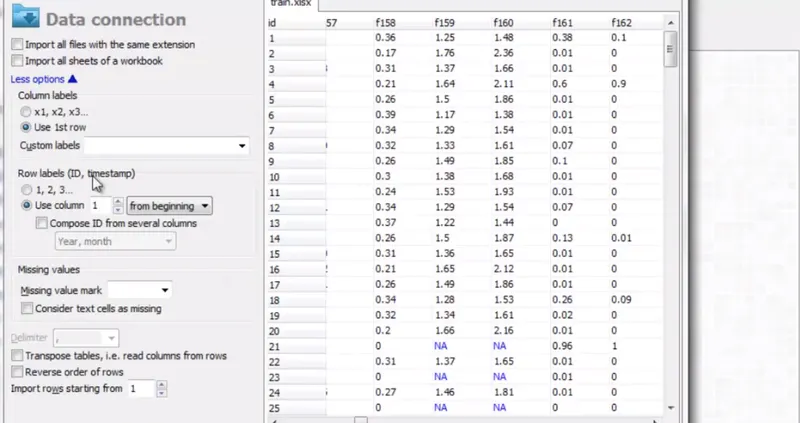The height and width of the screenshot is (423, 800).
Task: Open the from beginning dropdown
Action: pos(169,206)
